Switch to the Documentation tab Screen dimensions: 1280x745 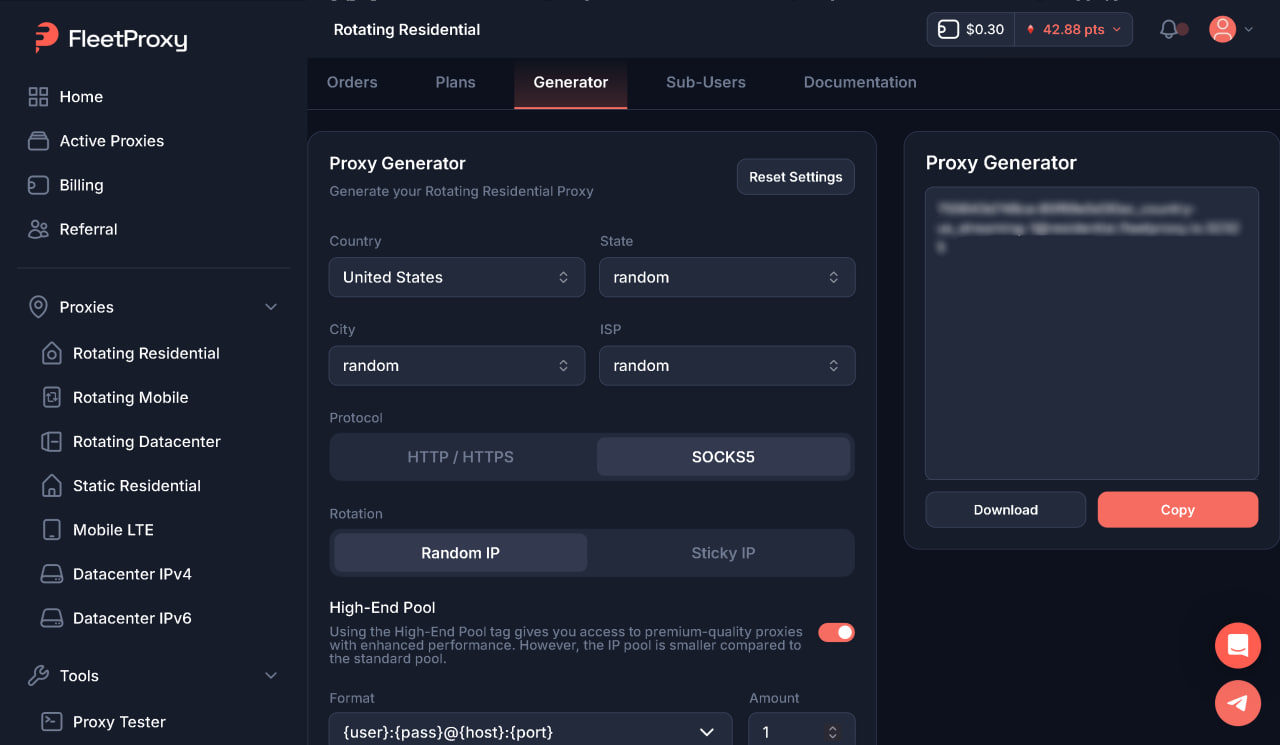tap(860, 83)
